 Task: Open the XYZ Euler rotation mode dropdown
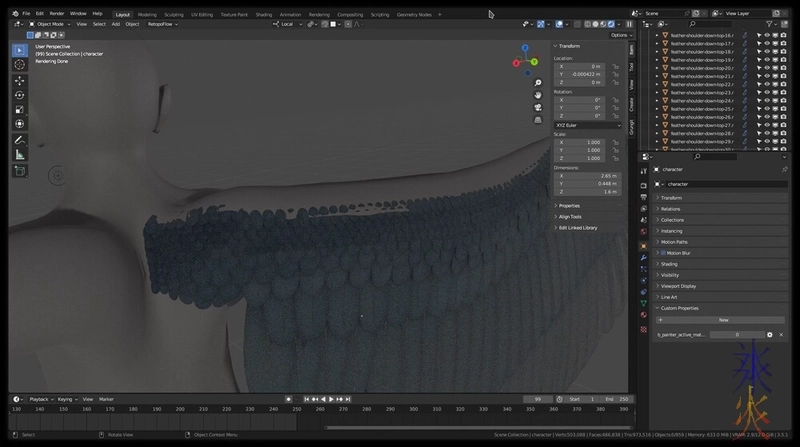[x=588, y=125]
